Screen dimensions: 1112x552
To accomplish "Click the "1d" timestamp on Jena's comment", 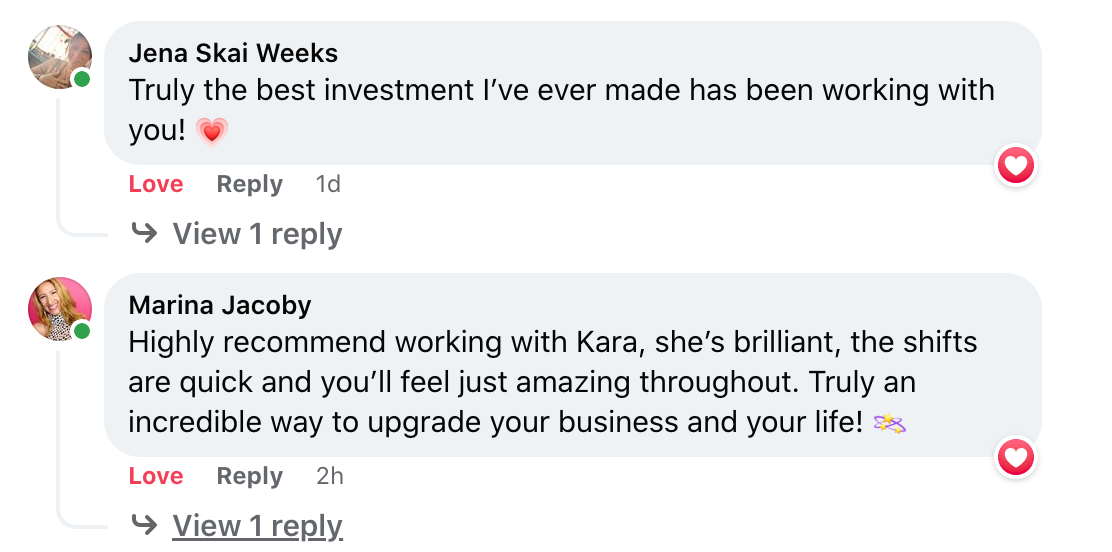I will 328,184.
